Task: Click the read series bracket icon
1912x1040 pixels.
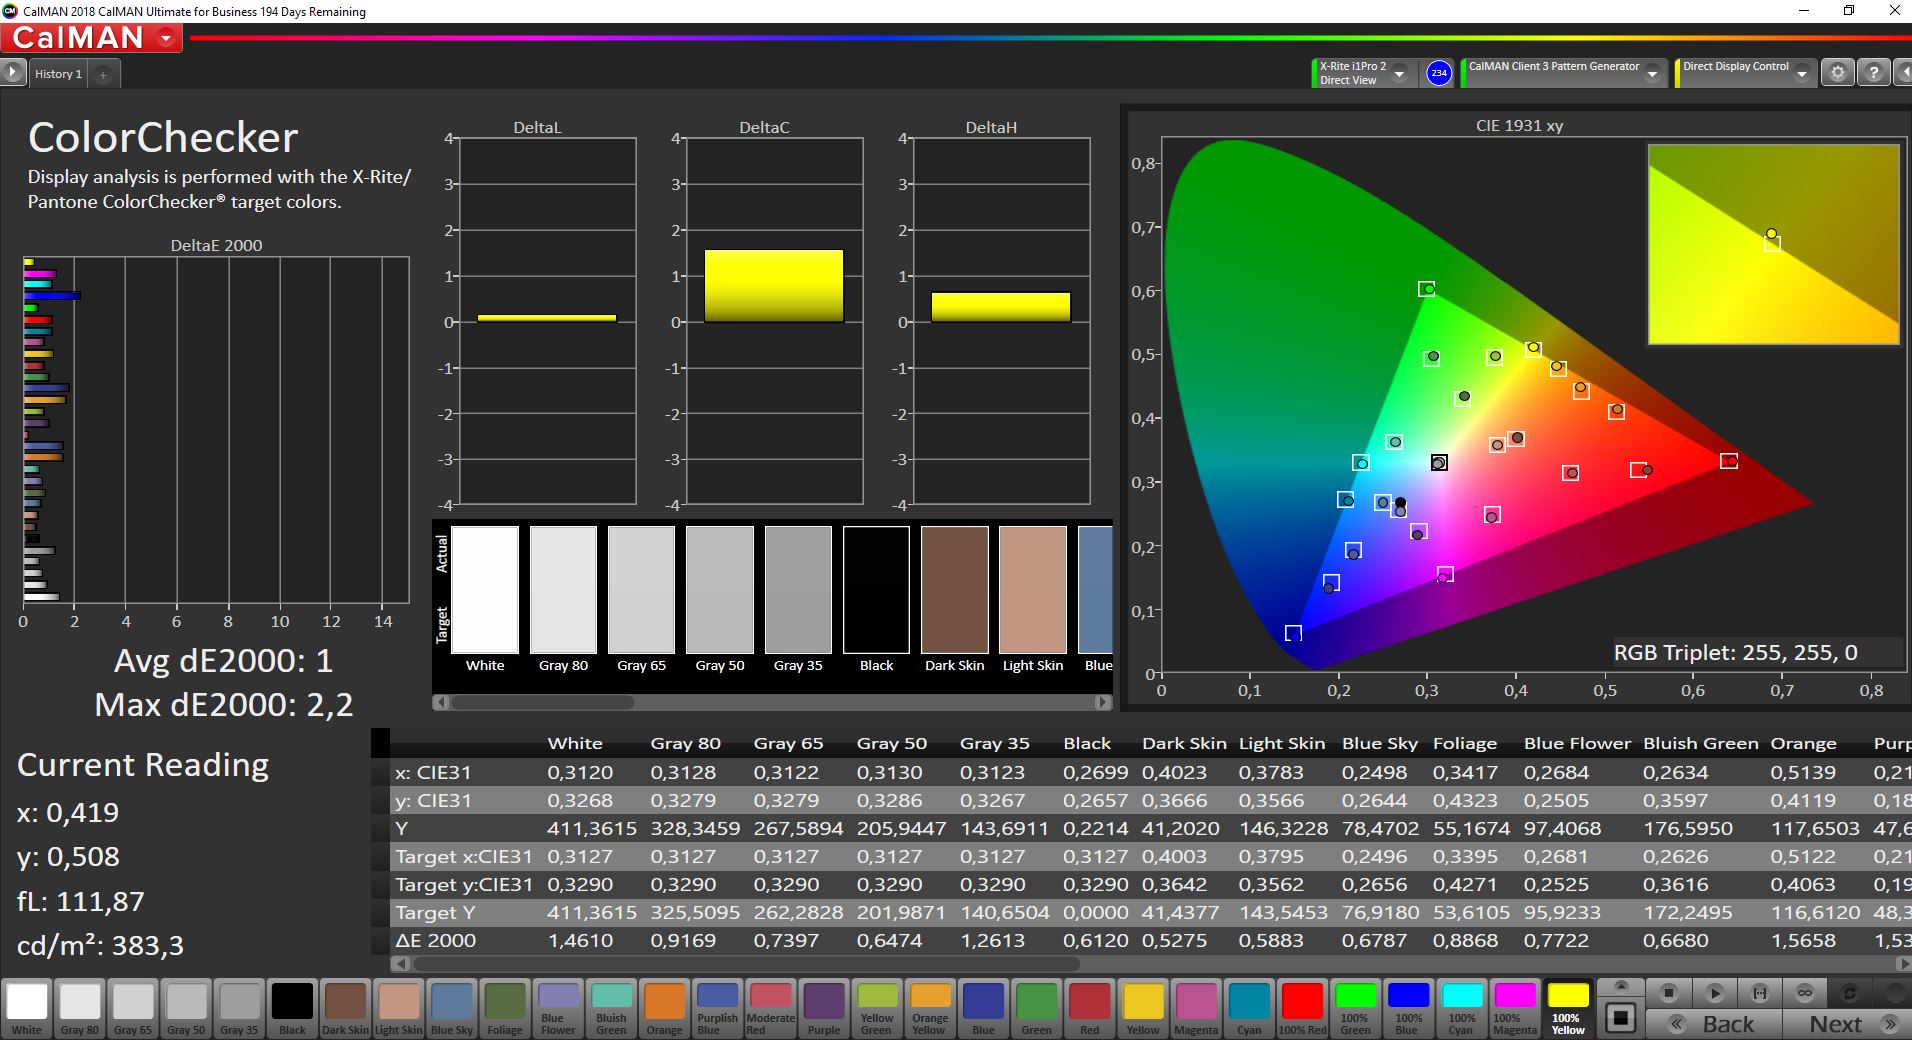Action: coord(1760,993)
